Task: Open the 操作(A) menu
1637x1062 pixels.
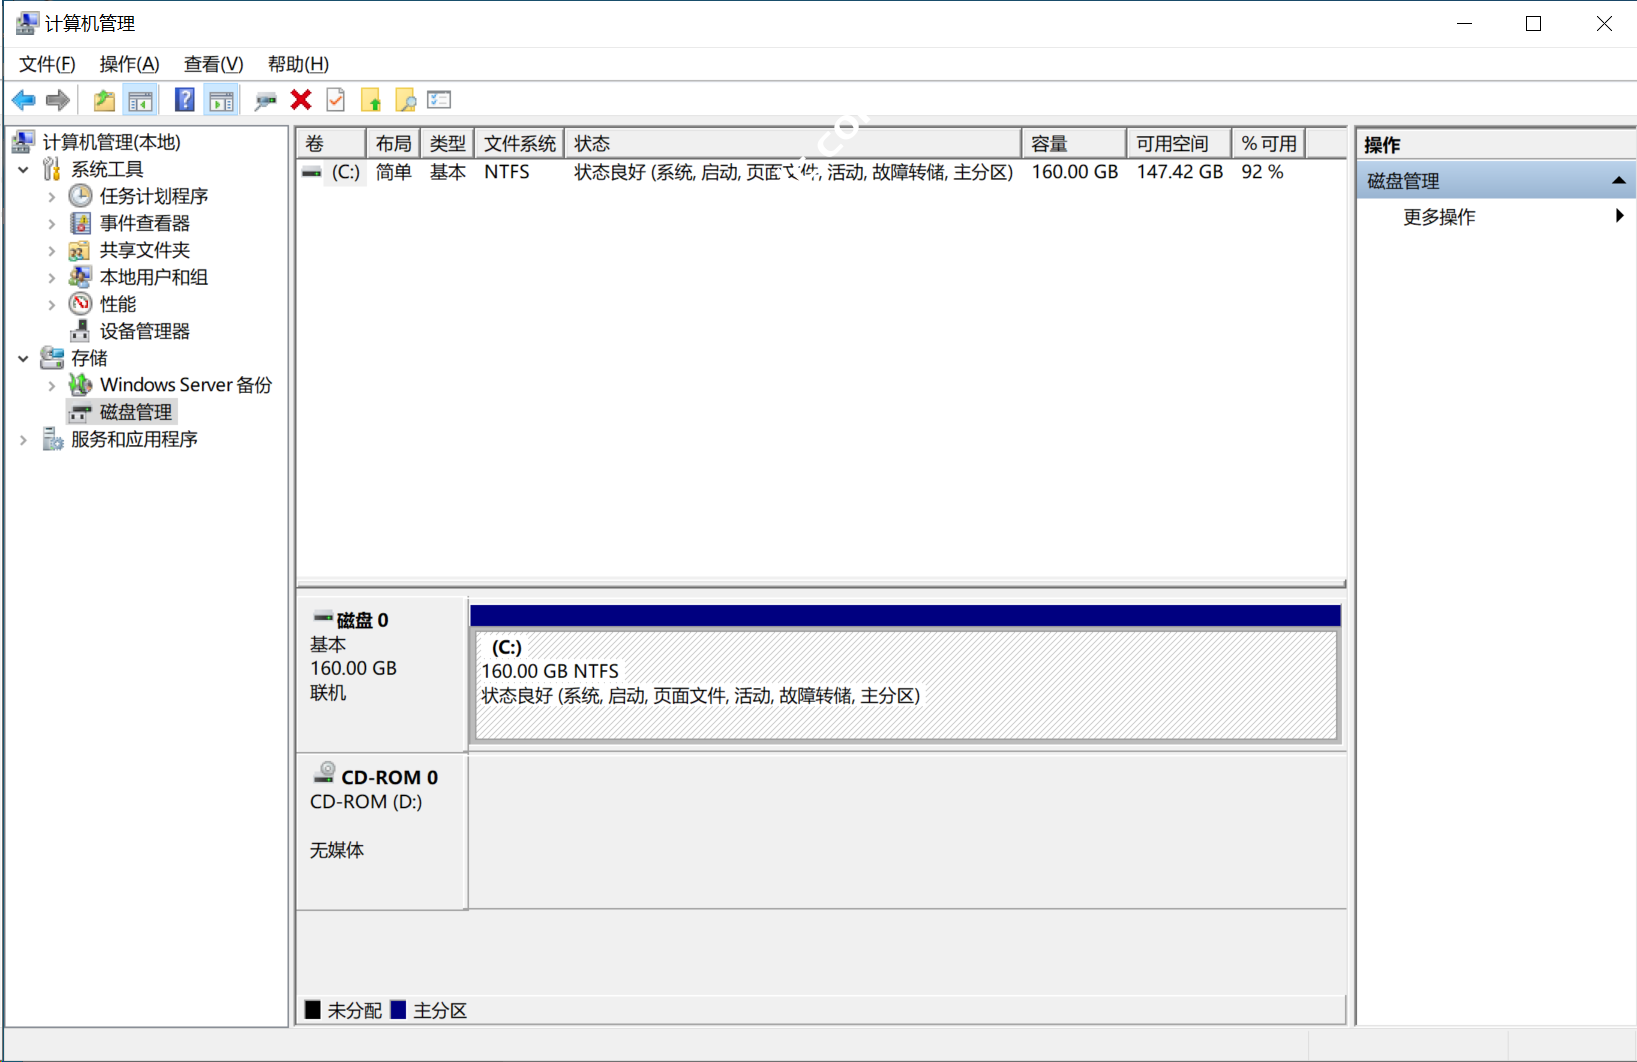Action: [129, 64]
